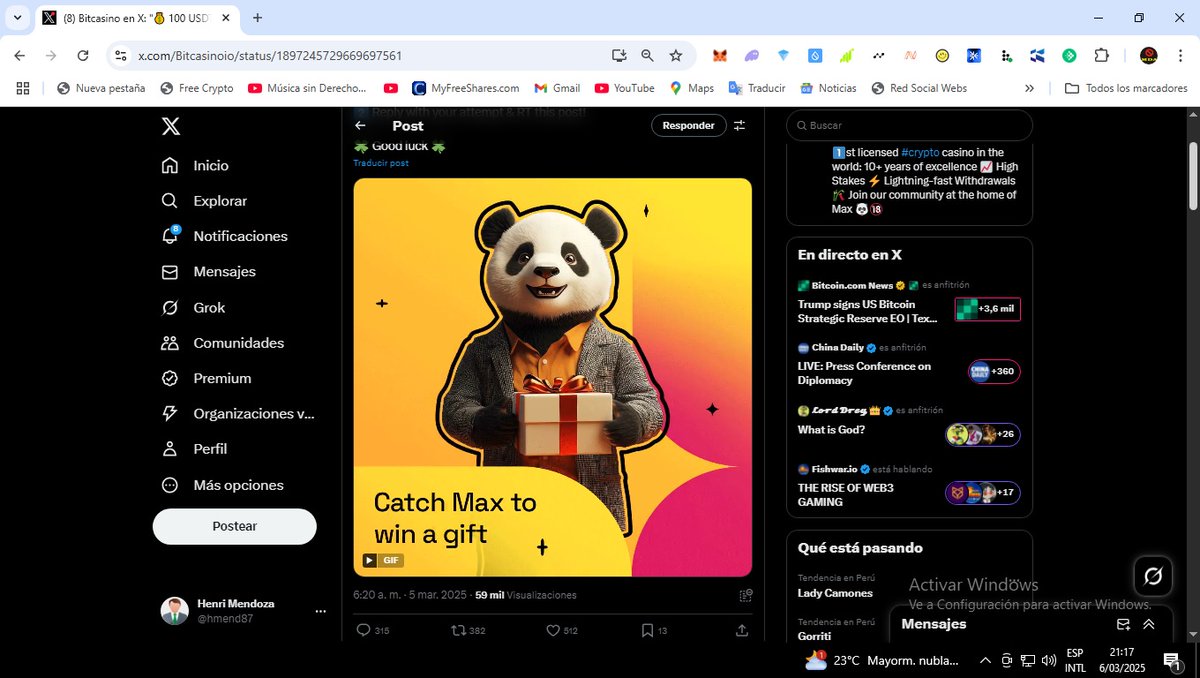Click Lady Camones trending topic
This screenshot has height=678, width=1200.
(835, 593)
